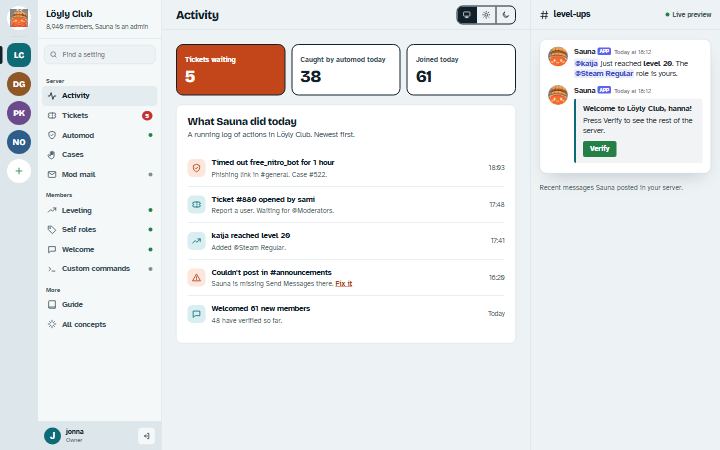This screenshot has height=450, width=720.
Task: Switch to the DG server
Action: [19, 84]
